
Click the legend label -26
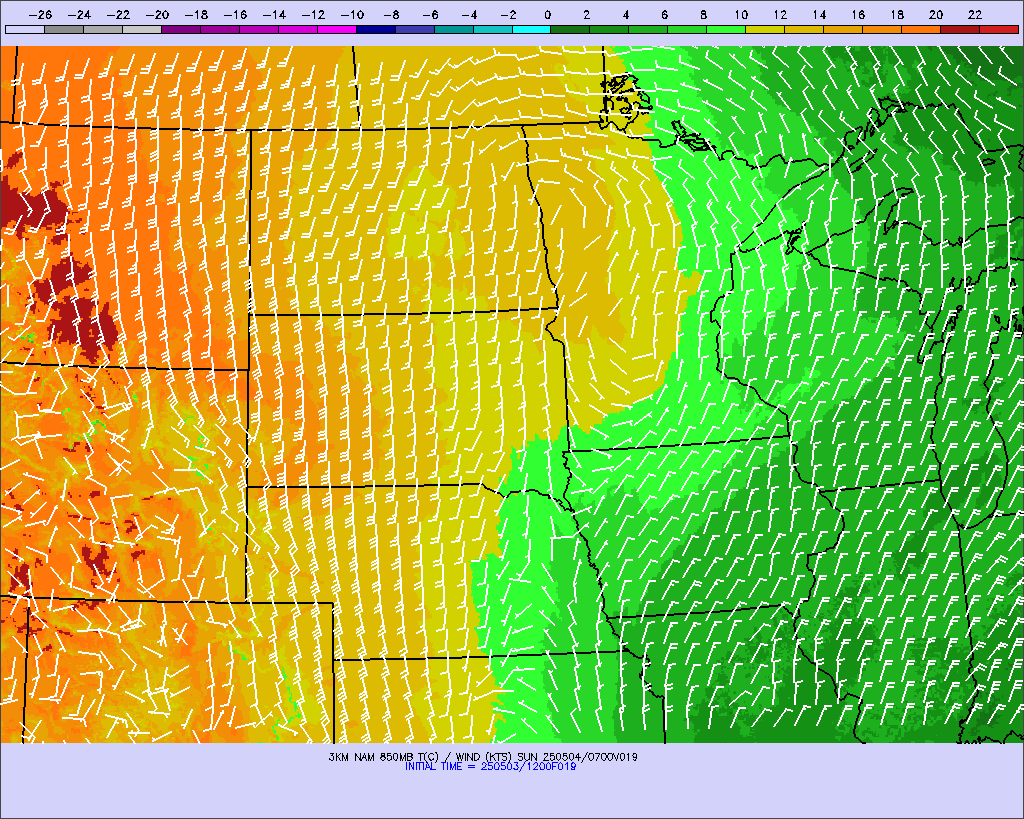(x=40, y=14)
